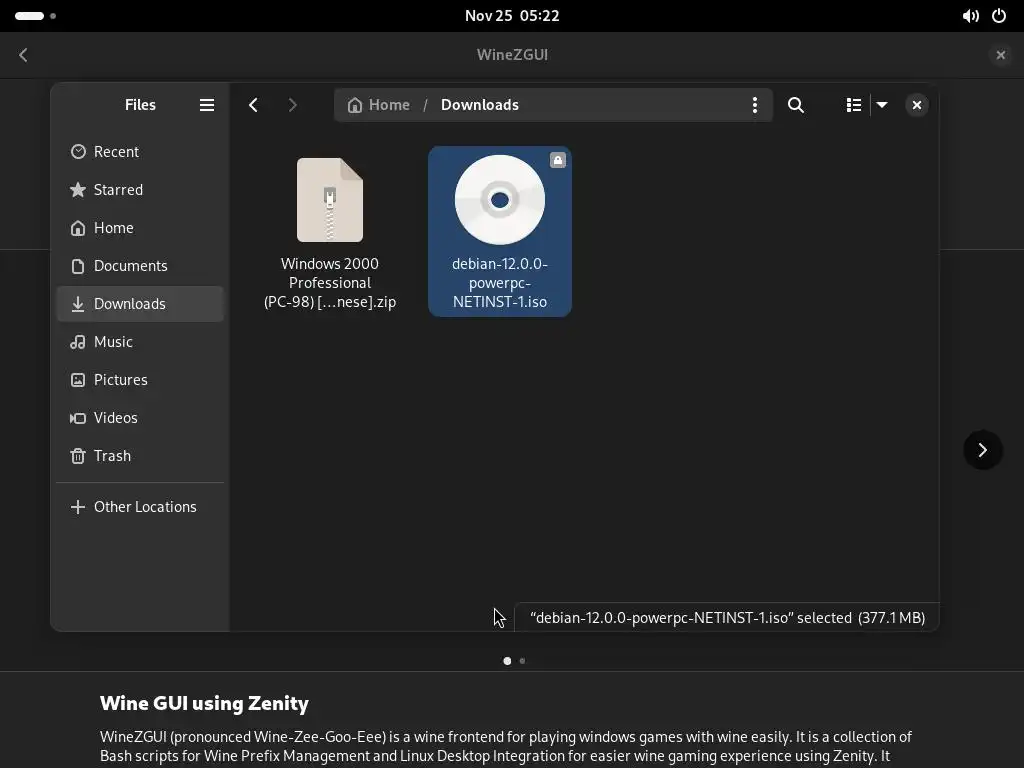
Task: Click the selected-file status bar text
Action: point(727,618)
